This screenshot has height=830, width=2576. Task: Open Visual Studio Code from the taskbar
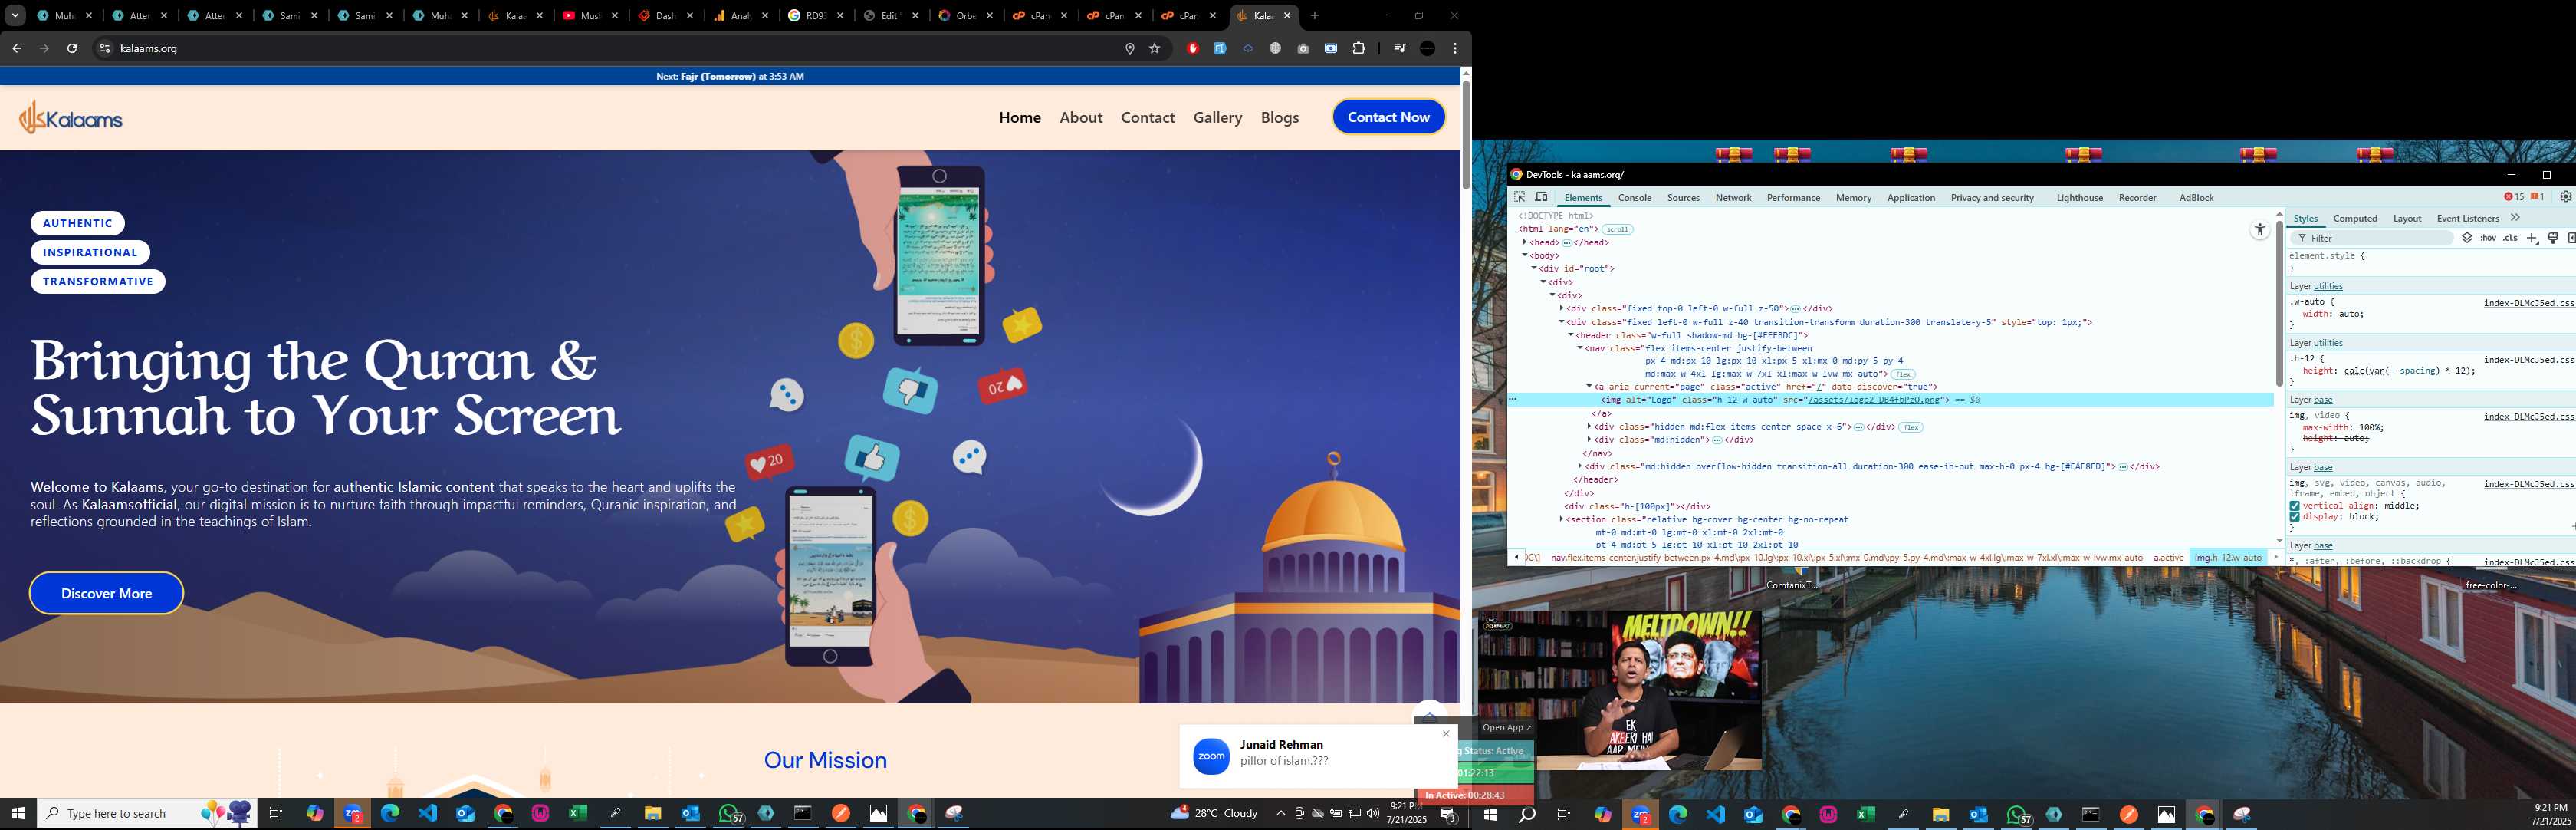(x=428, y=813)
